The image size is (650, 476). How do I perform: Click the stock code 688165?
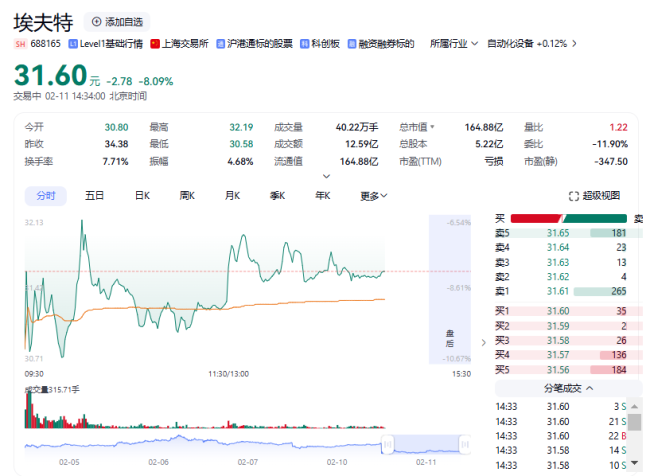click(46, 44)
